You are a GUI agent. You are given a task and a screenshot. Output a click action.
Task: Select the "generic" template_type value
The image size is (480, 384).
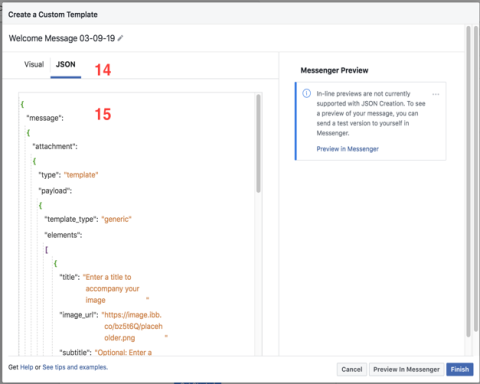point(116,219)
